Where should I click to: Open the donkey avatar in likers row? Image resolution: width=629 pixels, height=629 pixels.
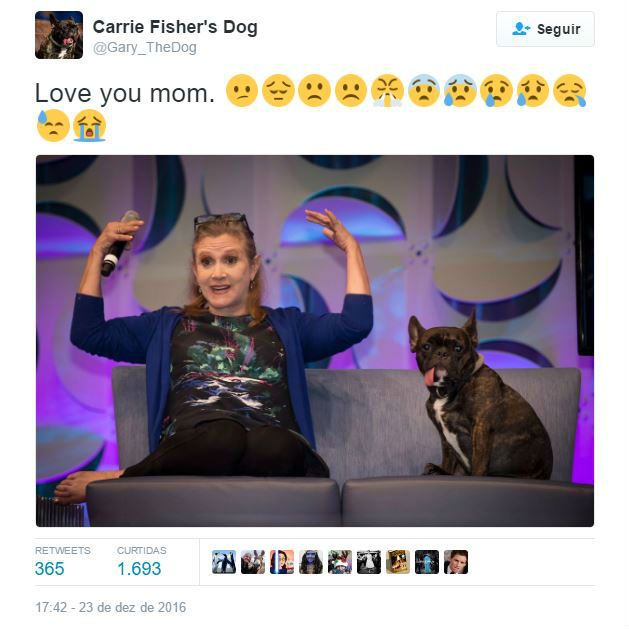pos(253,562)
